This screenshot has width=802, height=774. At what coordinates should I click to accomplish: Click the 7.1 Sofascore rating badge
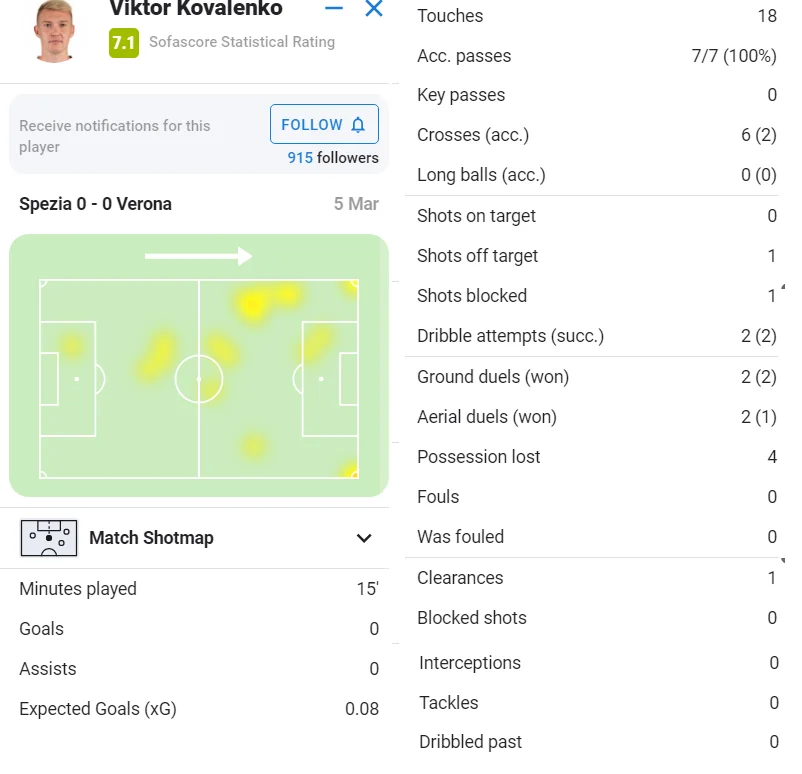coord(123,42)
